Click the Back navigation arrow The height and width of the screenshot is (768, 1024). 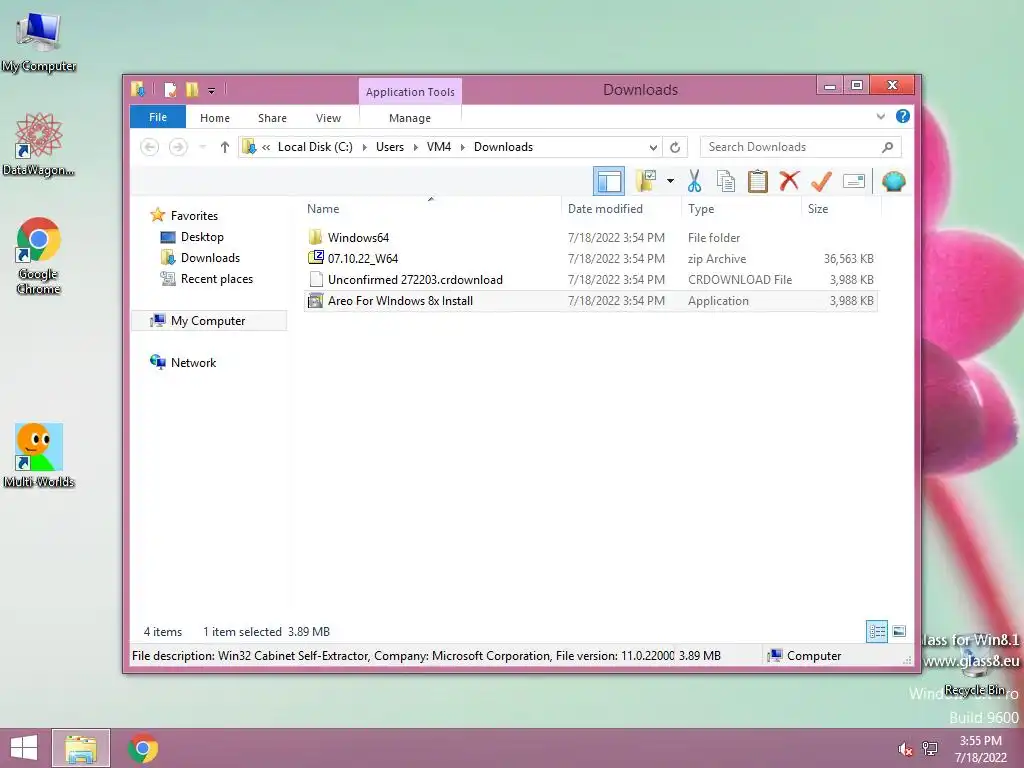click(x=150, y=147)
